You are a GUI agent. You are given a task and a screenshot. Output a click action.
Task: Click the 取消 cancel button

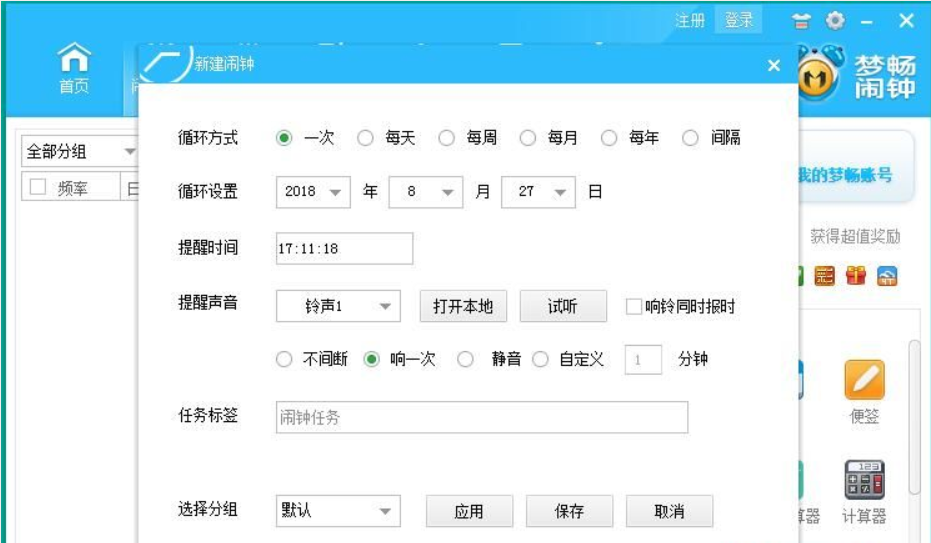[669, 511]
